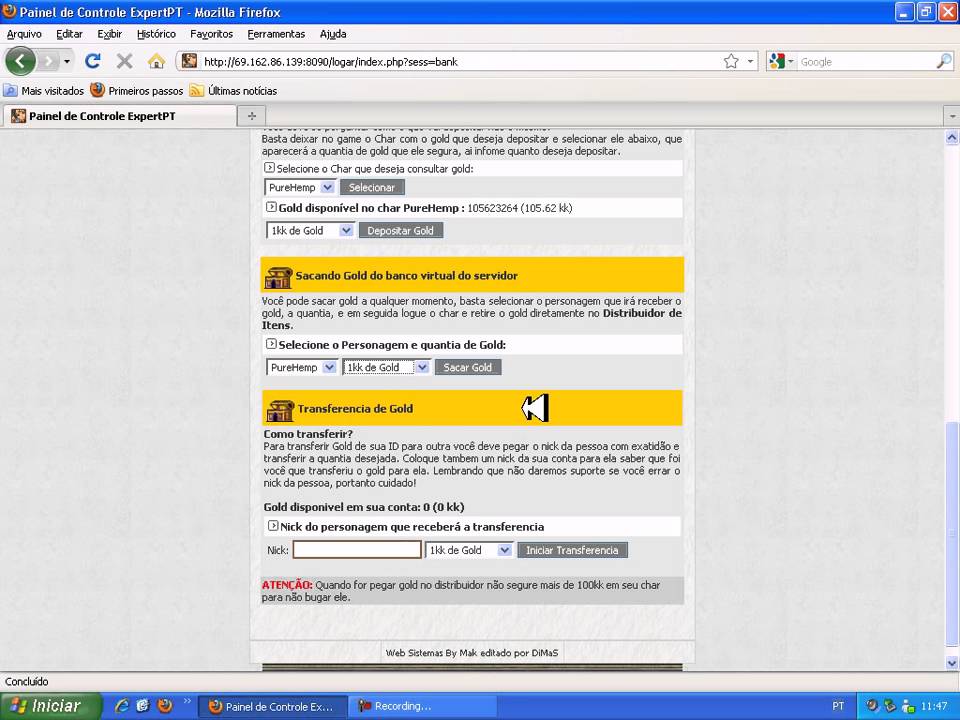Open the PureHemp dropdown for withdrawing gold
The image size is (960, 720).
(x=301, y=367)
